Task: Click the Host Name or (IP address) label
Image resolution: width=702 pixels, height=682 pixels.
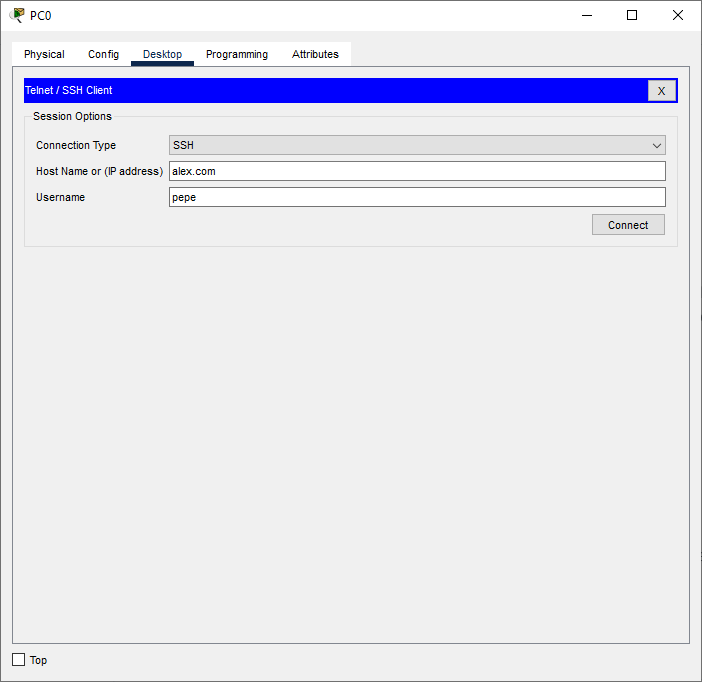Action: point(99,171)
